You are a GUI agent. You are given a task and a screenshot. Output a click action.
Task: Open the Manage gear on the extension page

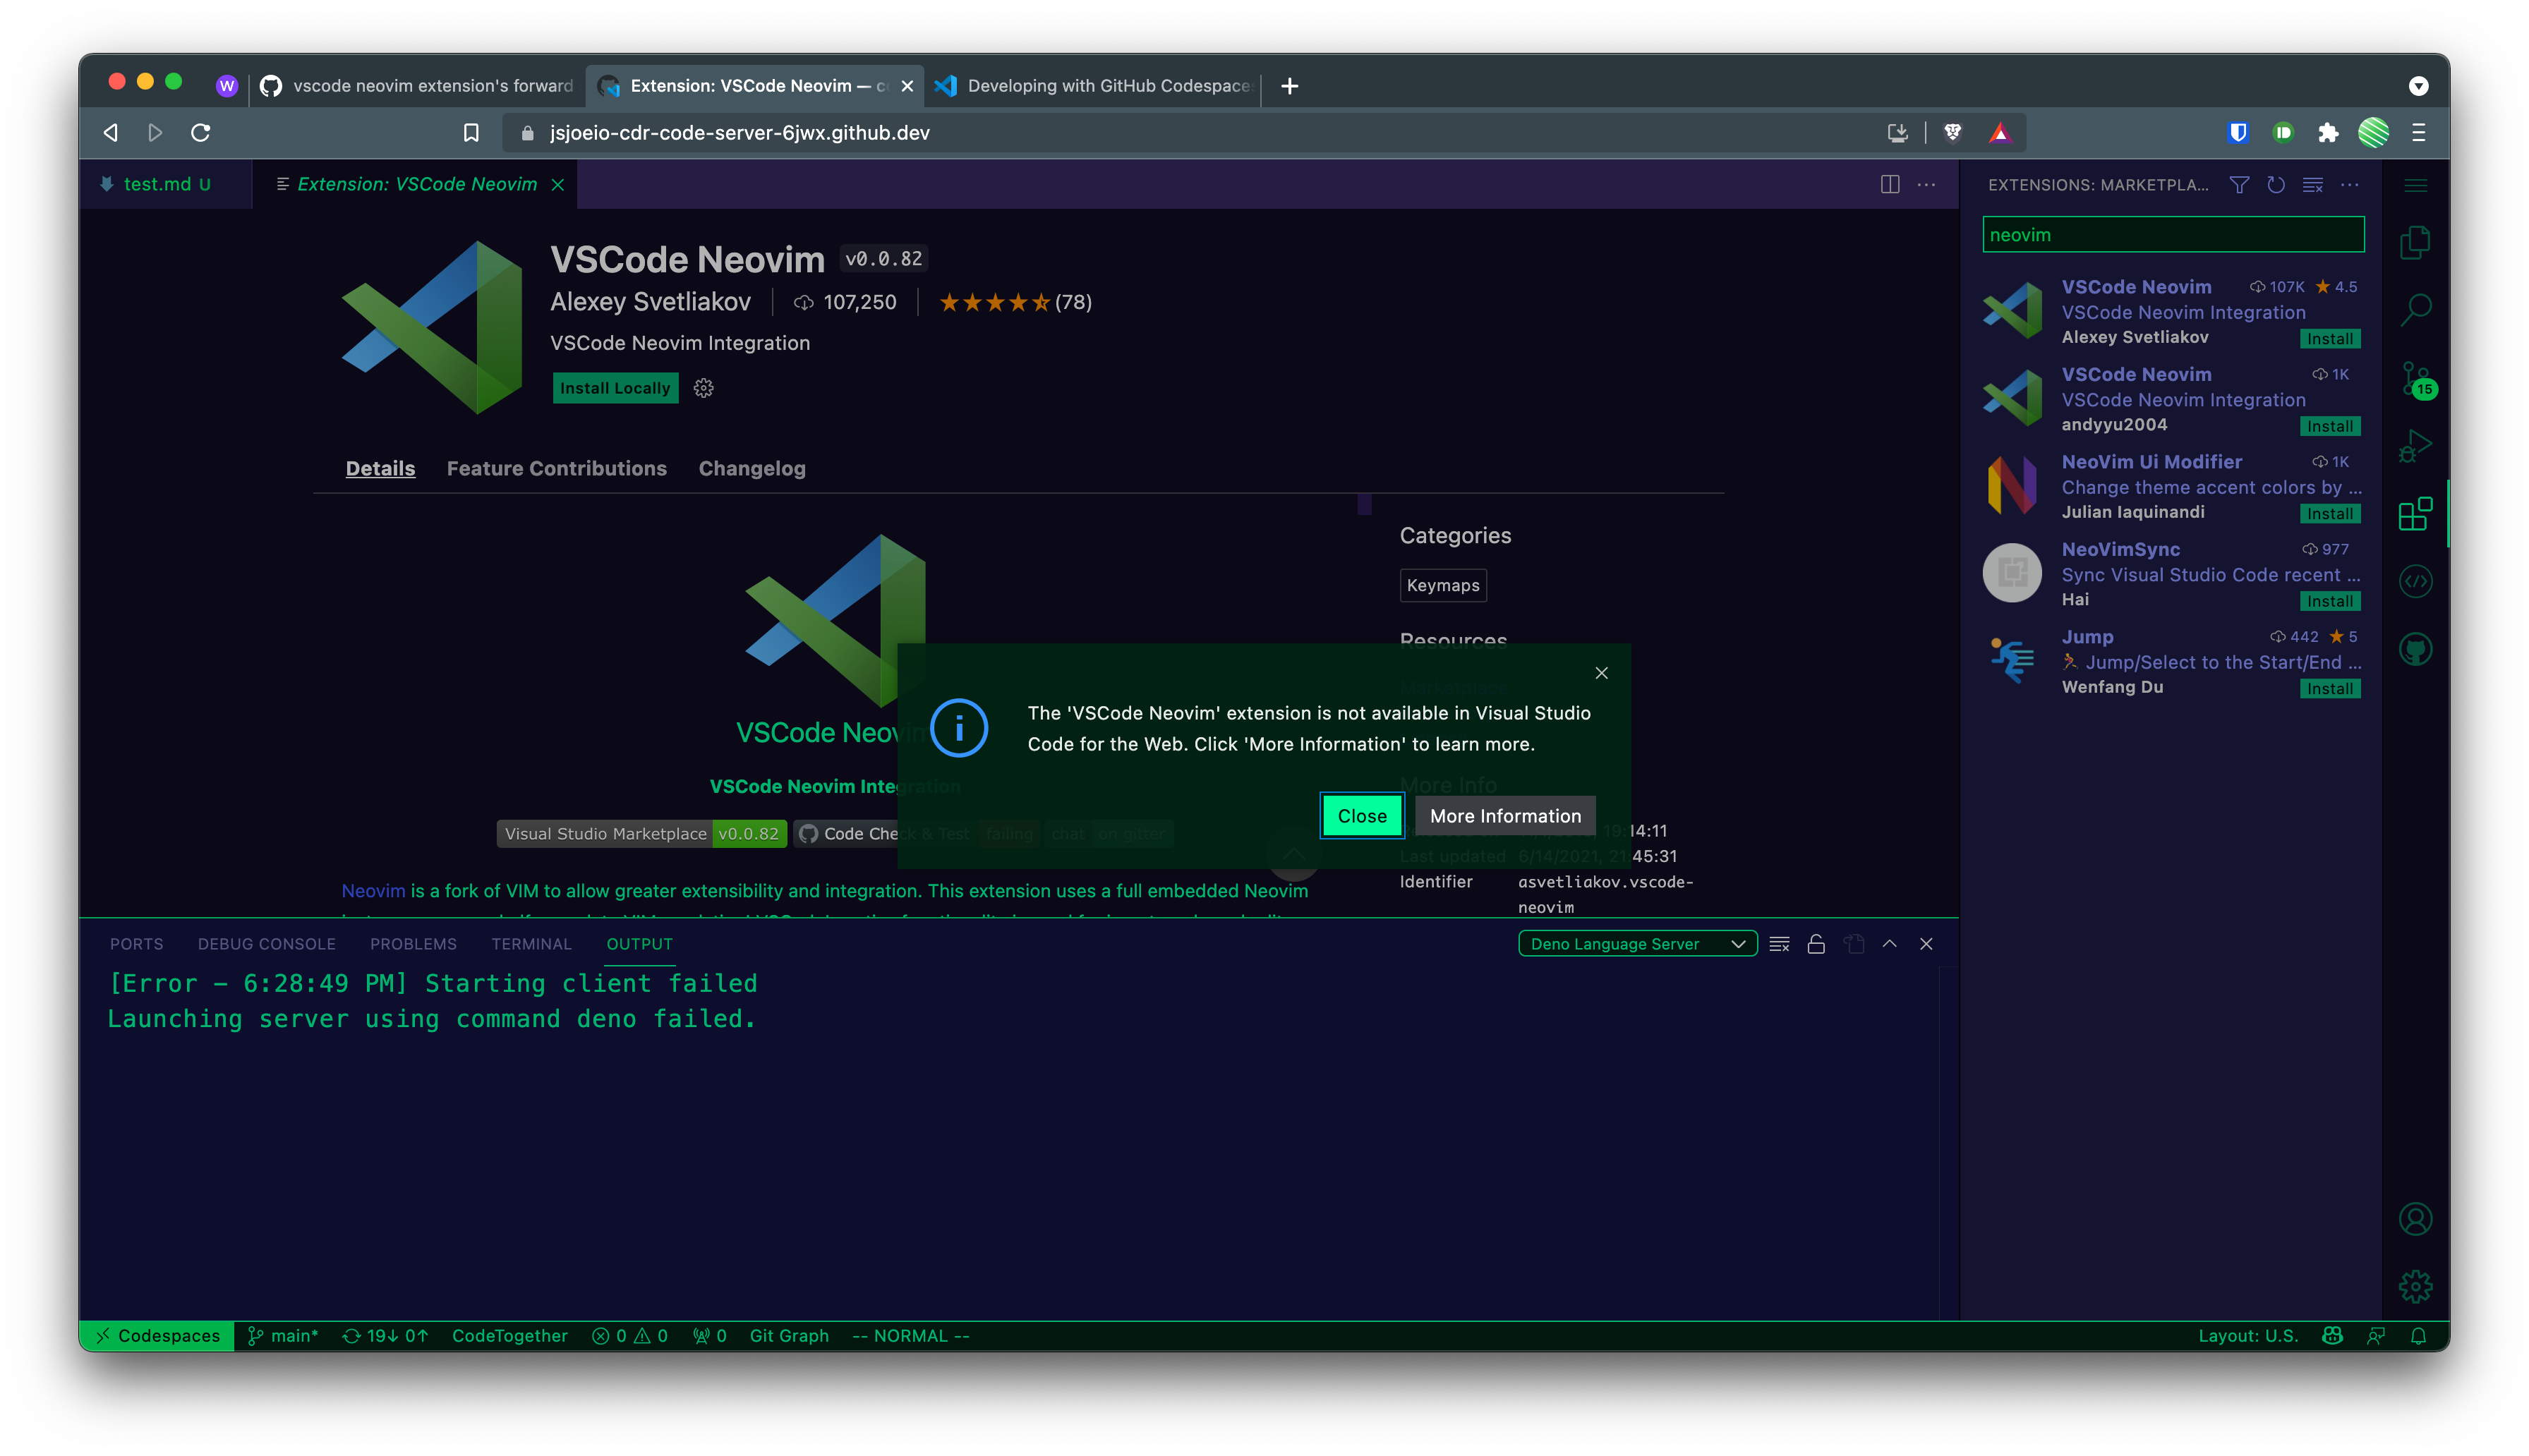(703, 388)
